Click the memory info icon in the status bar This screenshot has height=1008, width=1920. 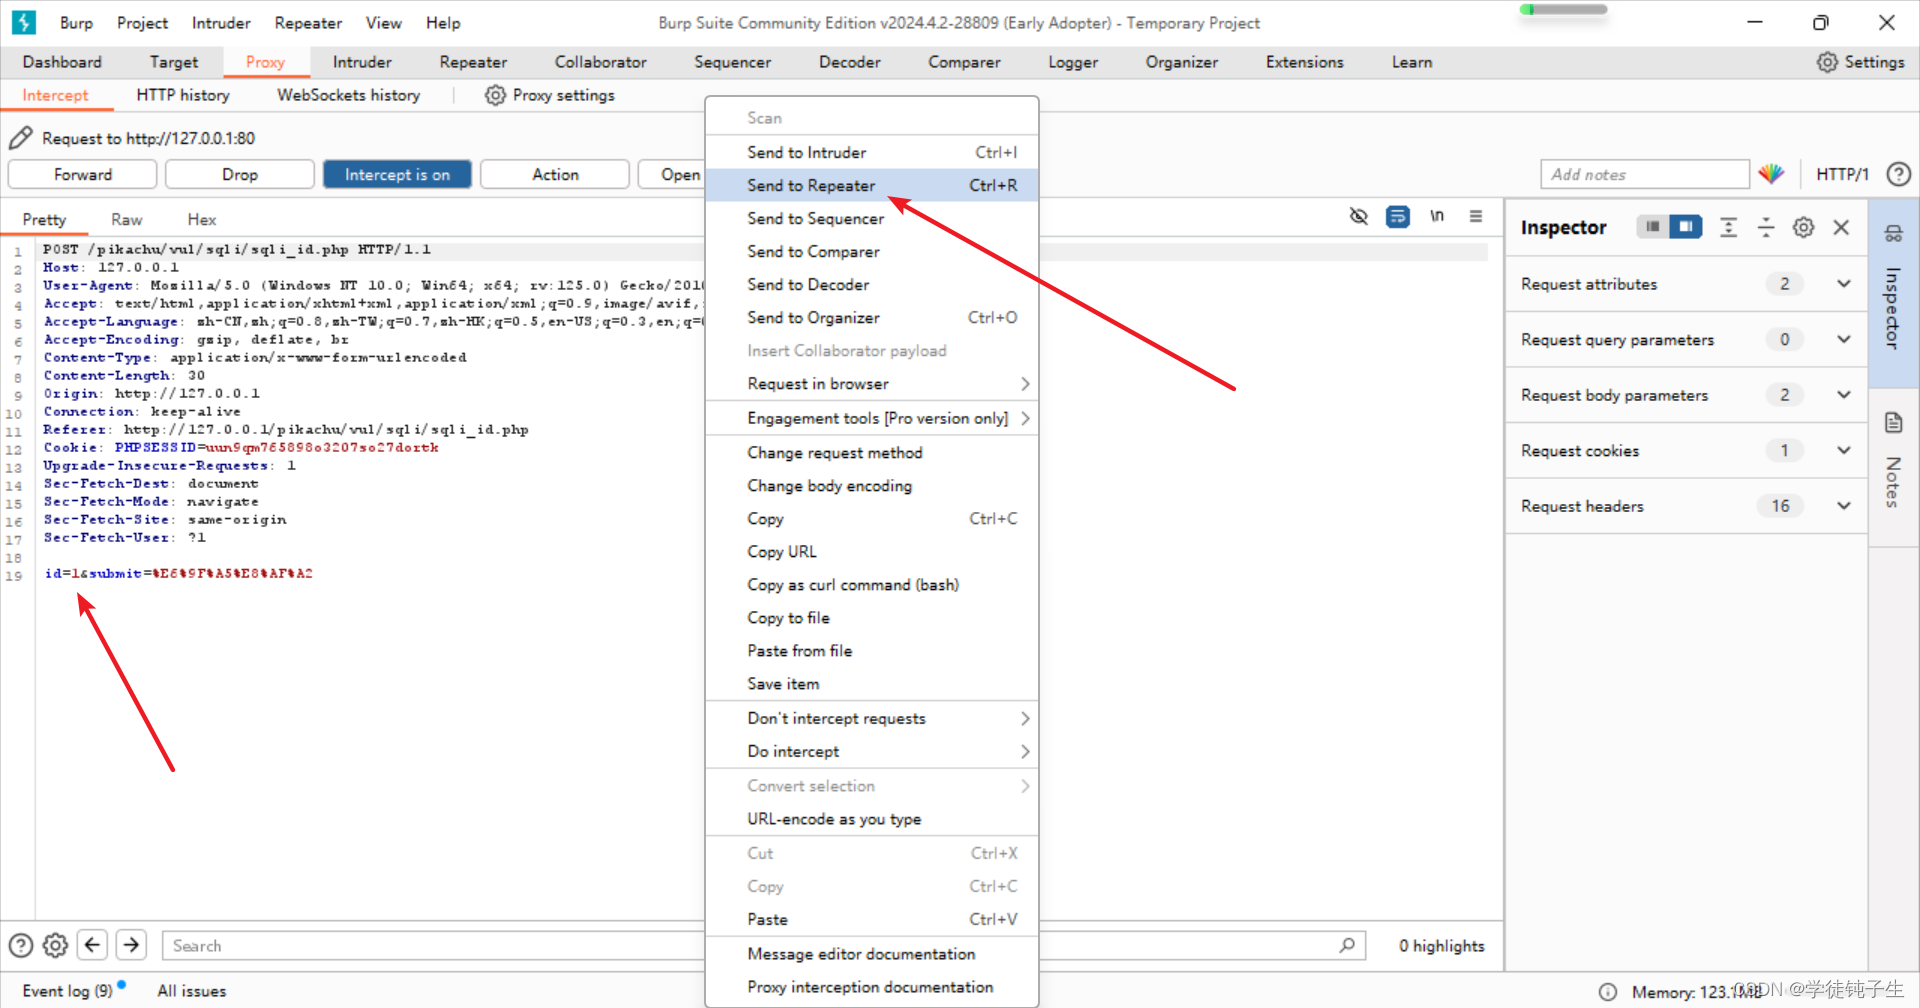coord(1608,991)
